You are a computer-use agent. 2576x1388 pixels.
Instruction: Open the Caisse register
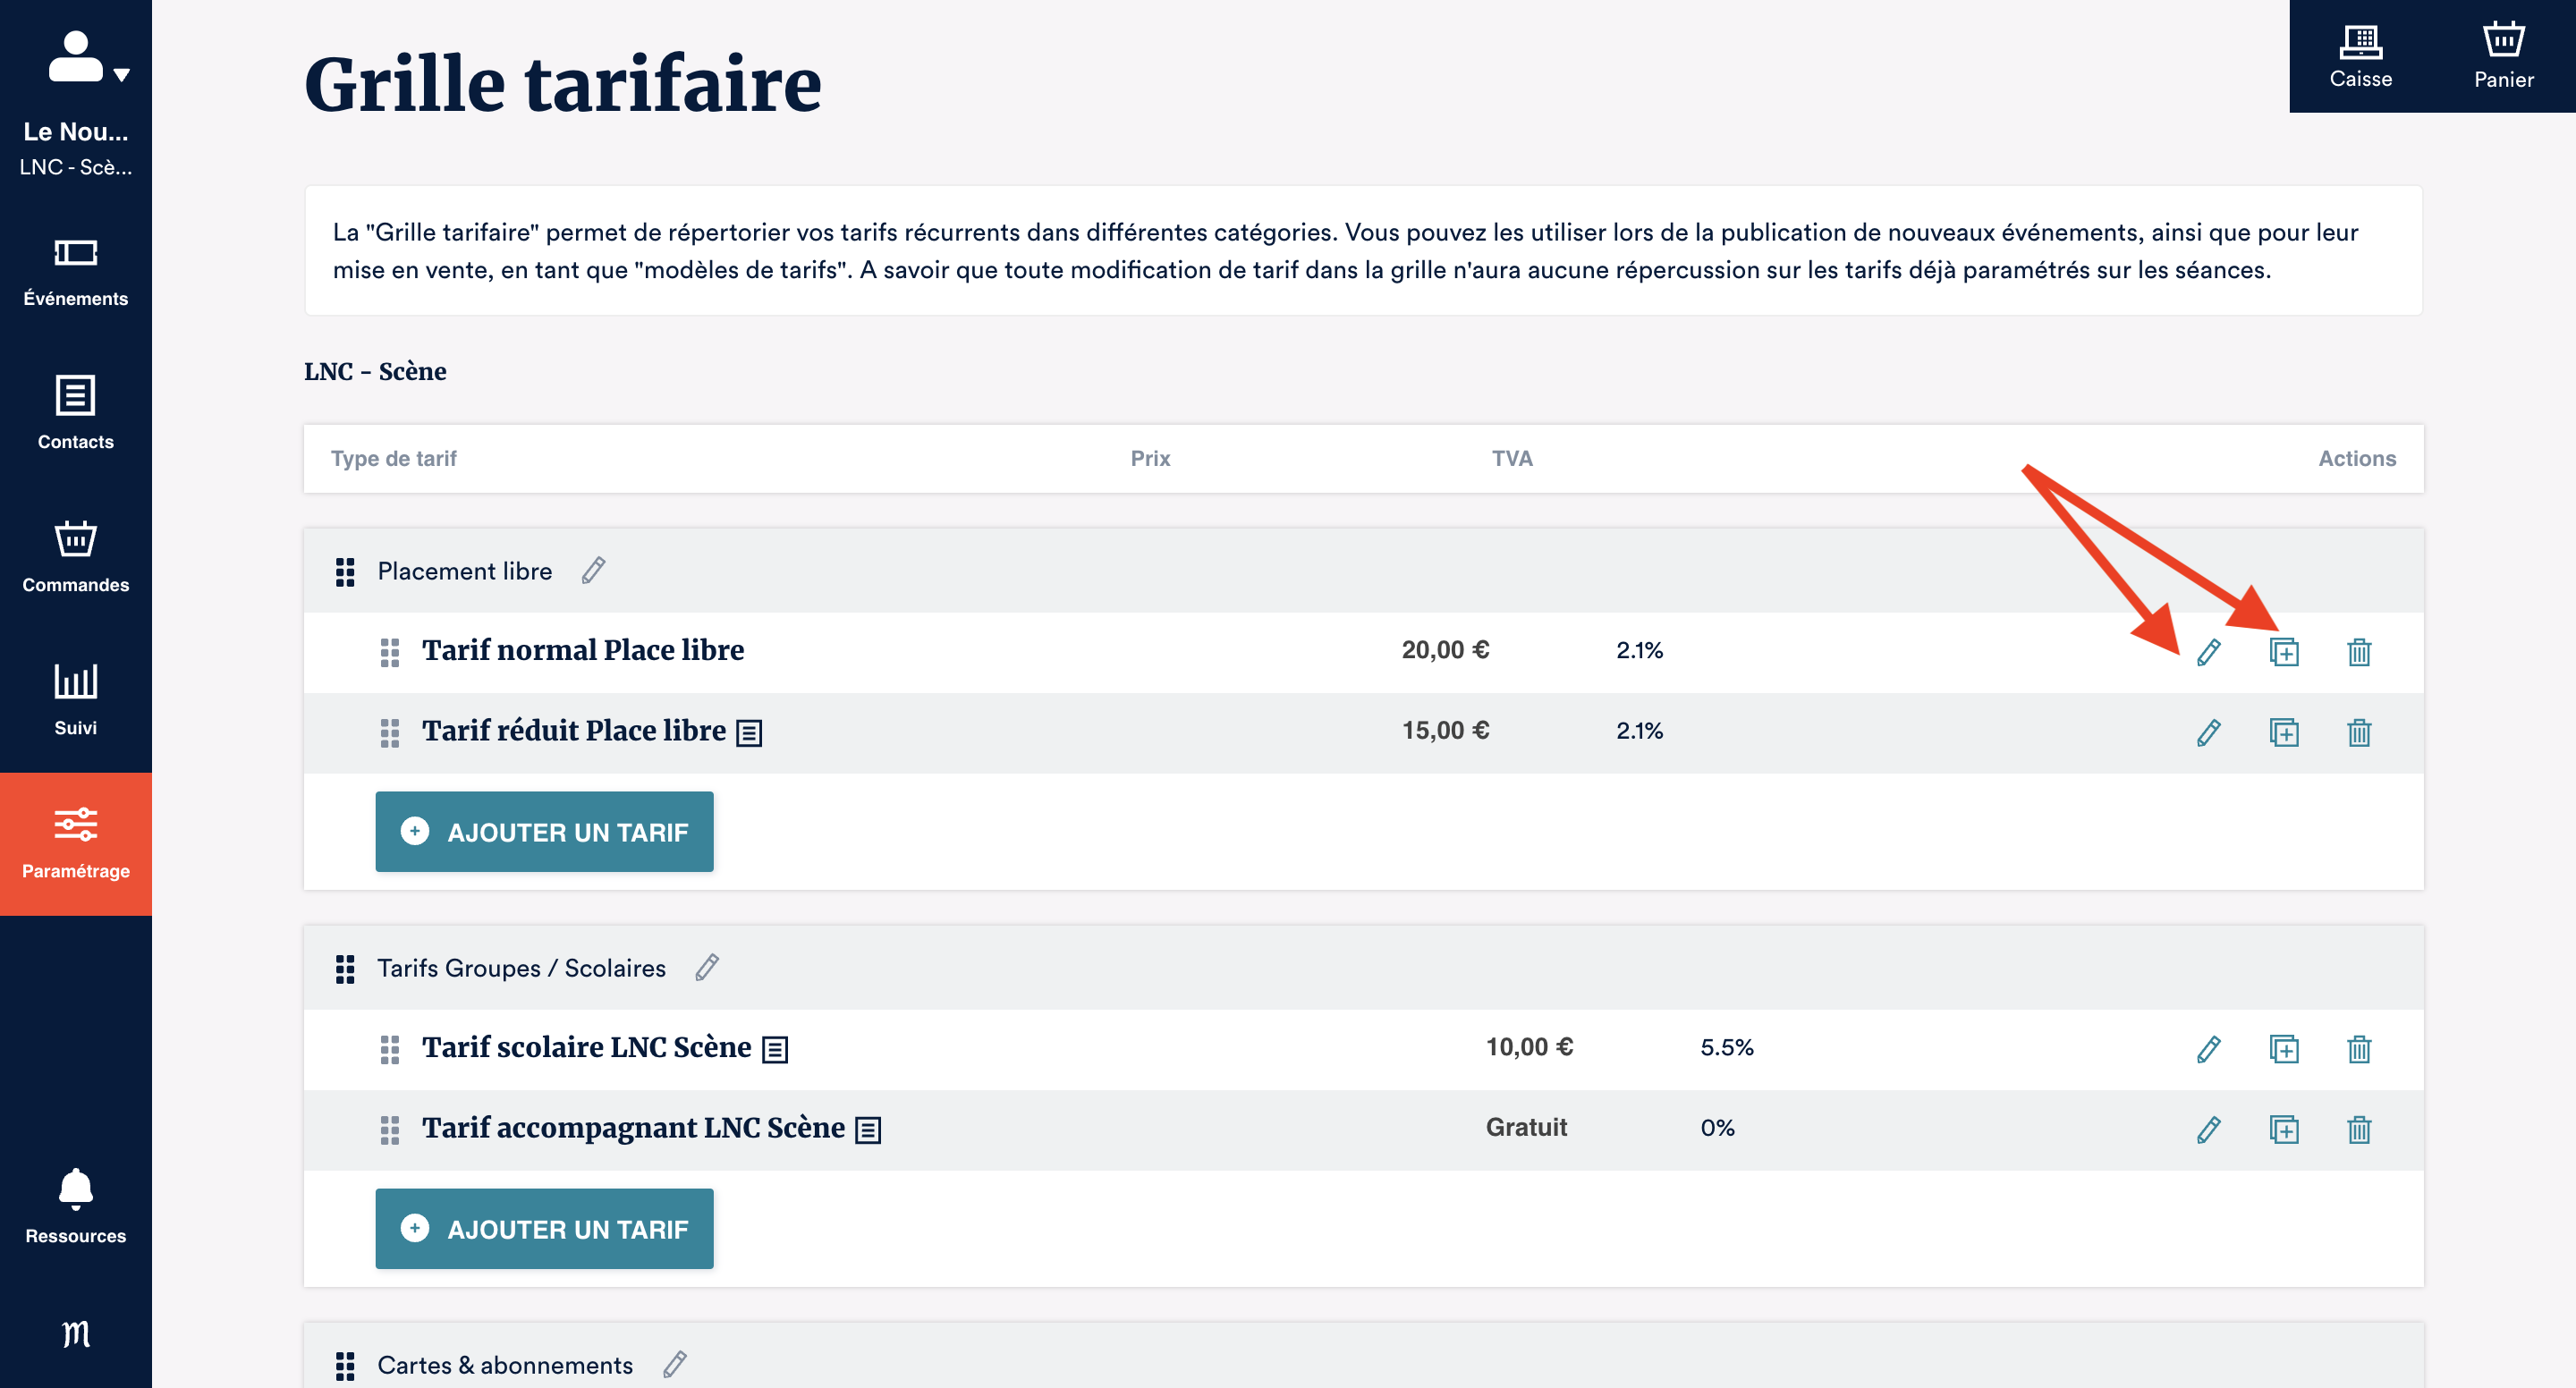pyautogui.click(x=2360, y=56)
